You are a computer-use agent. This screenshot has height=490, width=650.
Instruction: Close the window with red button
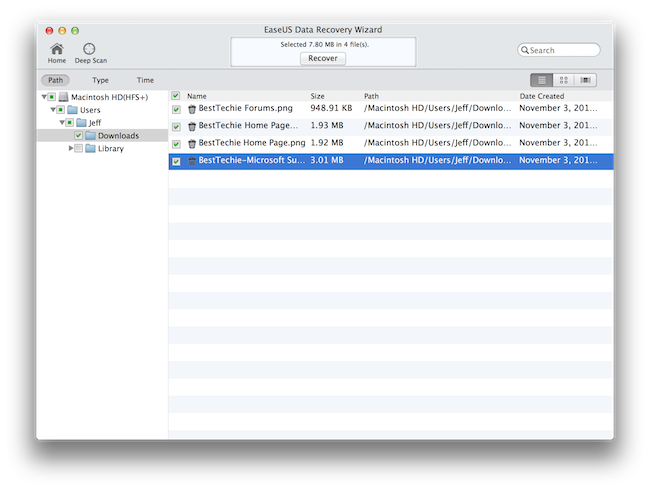coord(49,31)
